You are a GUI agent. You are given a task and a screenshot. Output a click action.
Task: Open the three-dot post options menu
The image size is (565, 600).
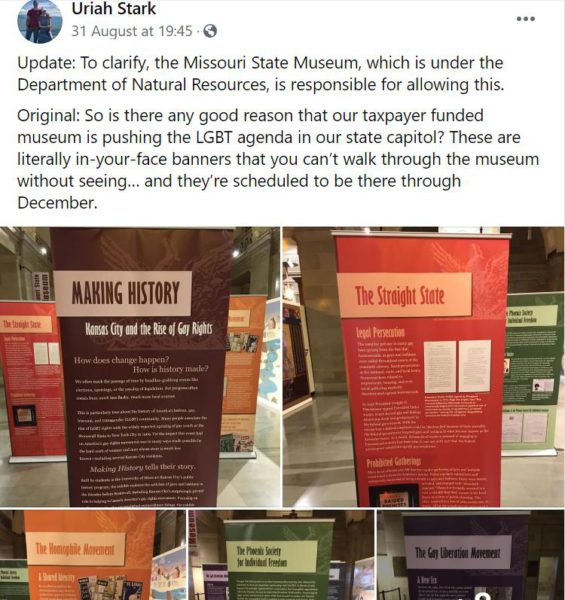[x=525, y=19]
